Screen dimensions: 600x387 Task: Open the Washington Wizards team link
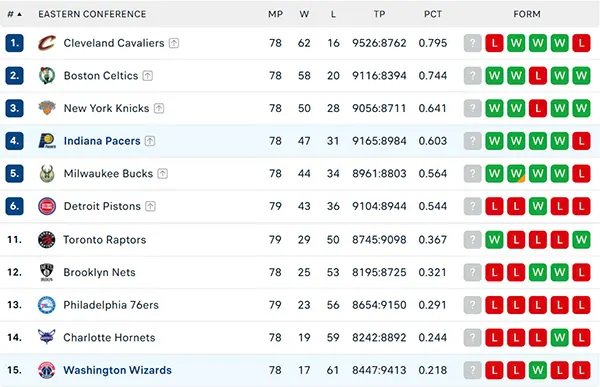(117, 370)
